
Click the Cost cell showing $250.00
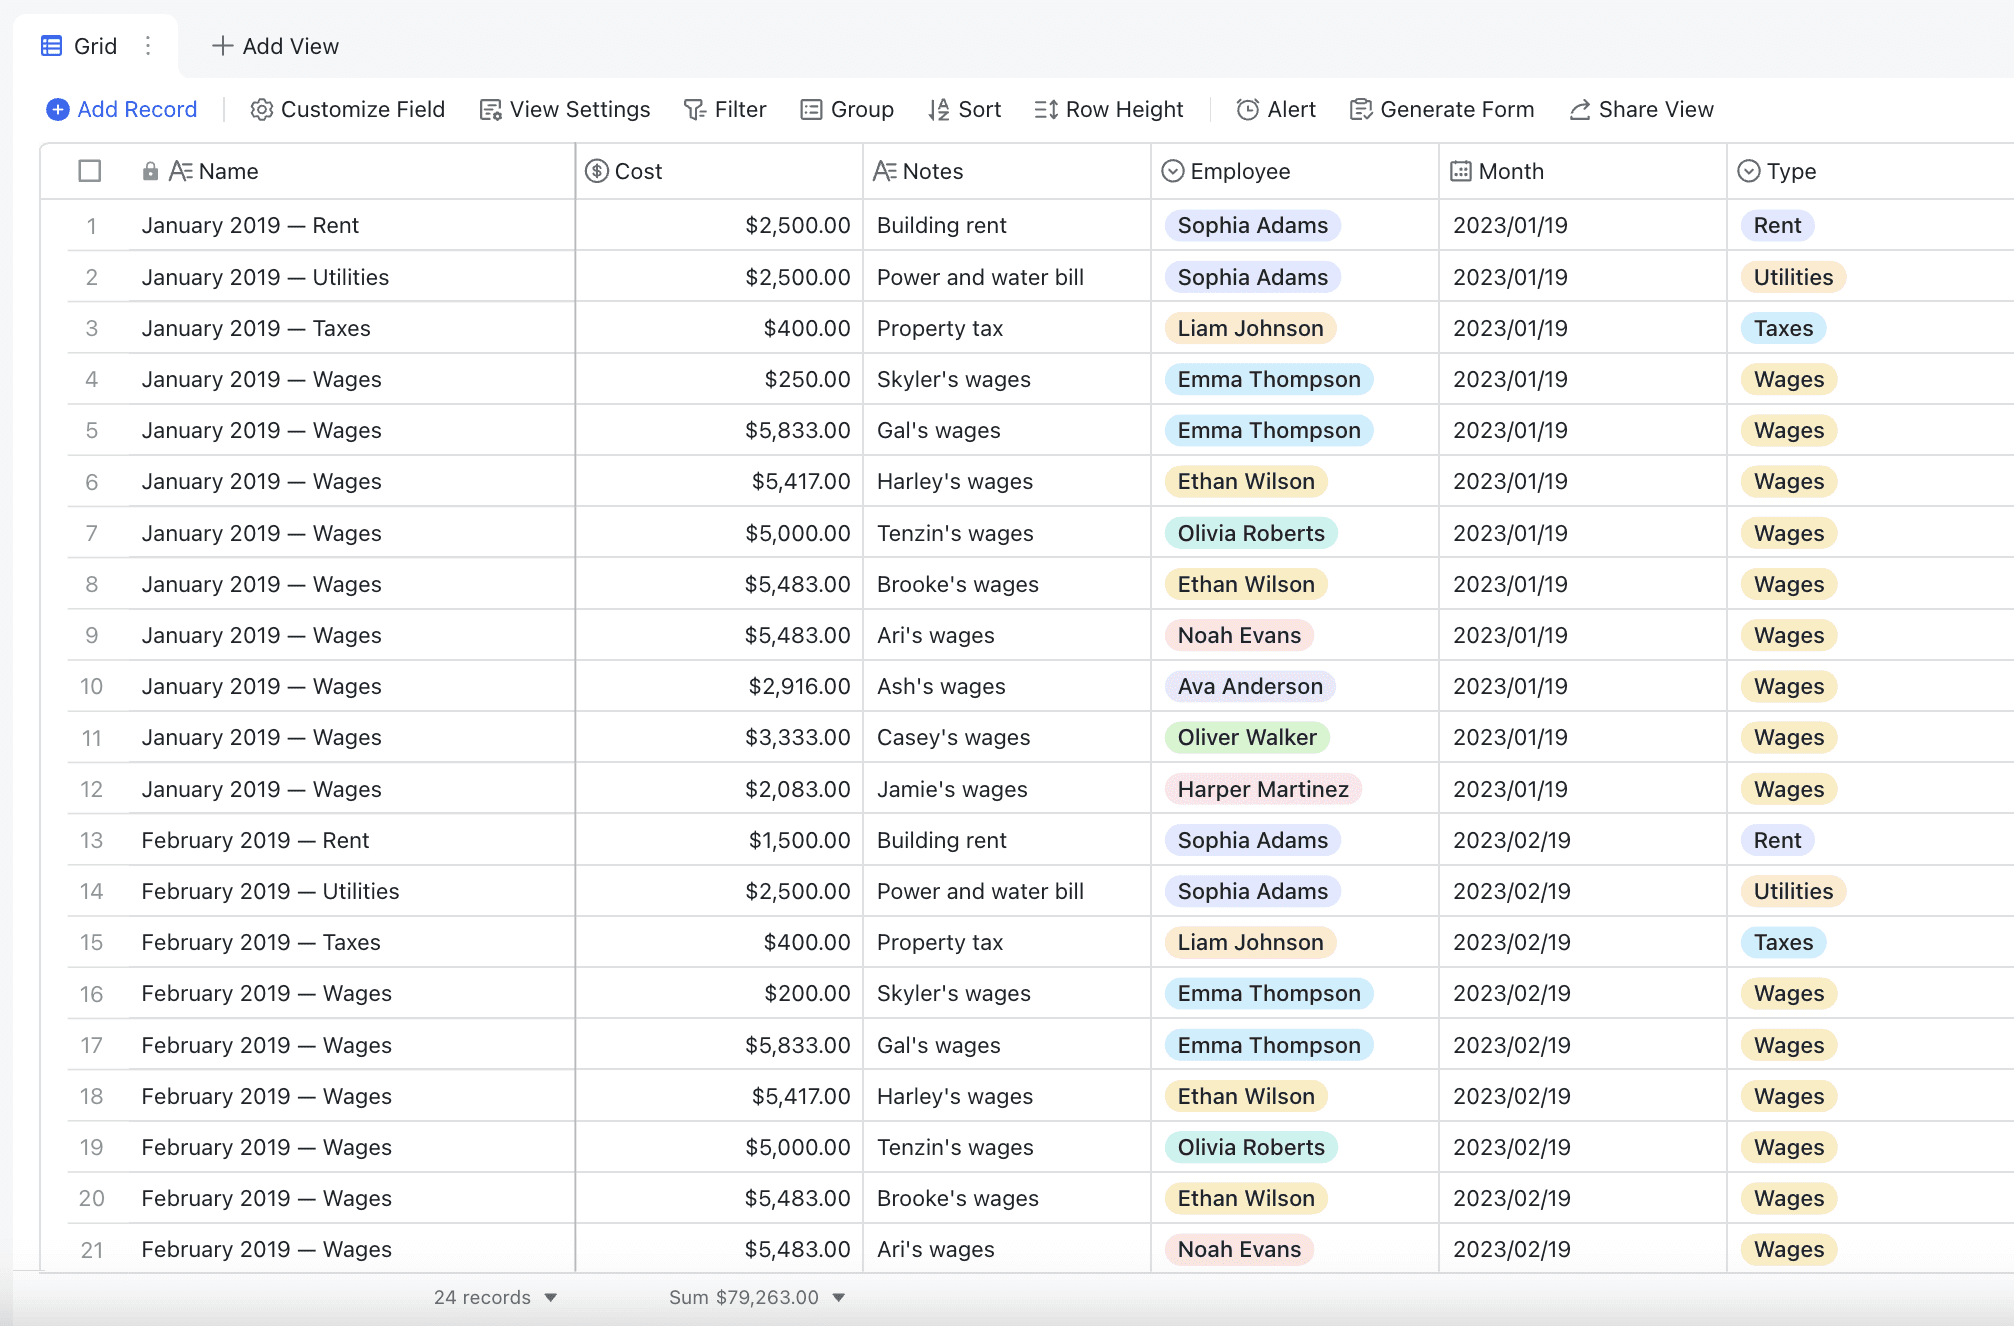718,379
